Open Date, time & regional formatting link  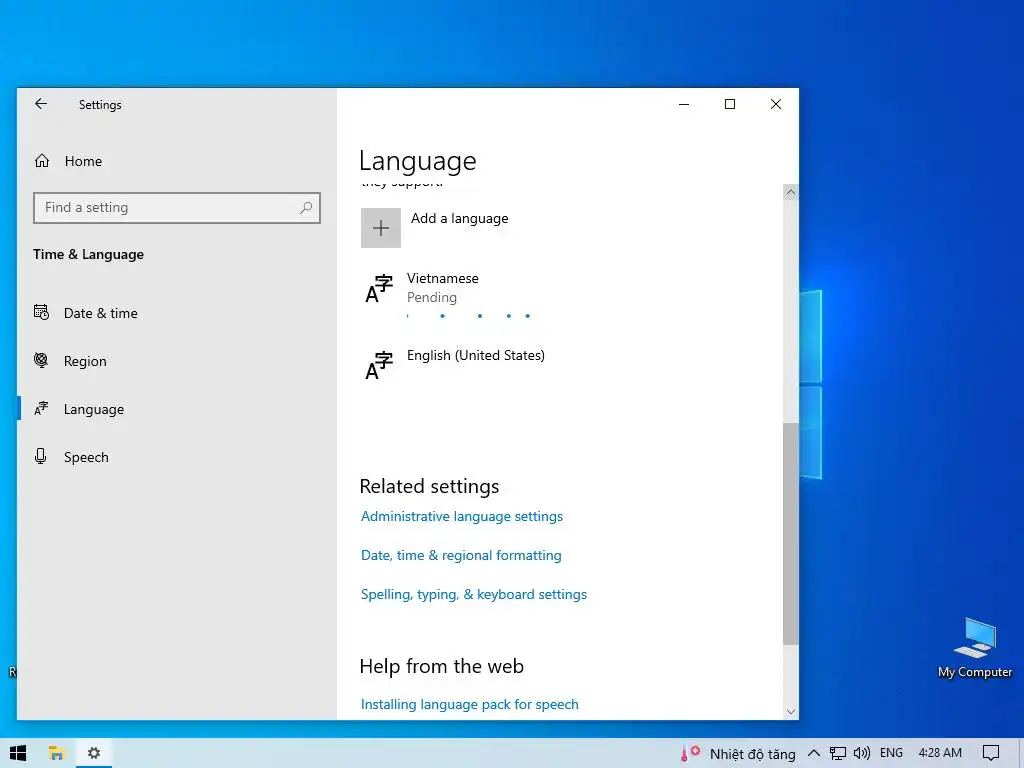pyautogui.click(x=461, y=555)
